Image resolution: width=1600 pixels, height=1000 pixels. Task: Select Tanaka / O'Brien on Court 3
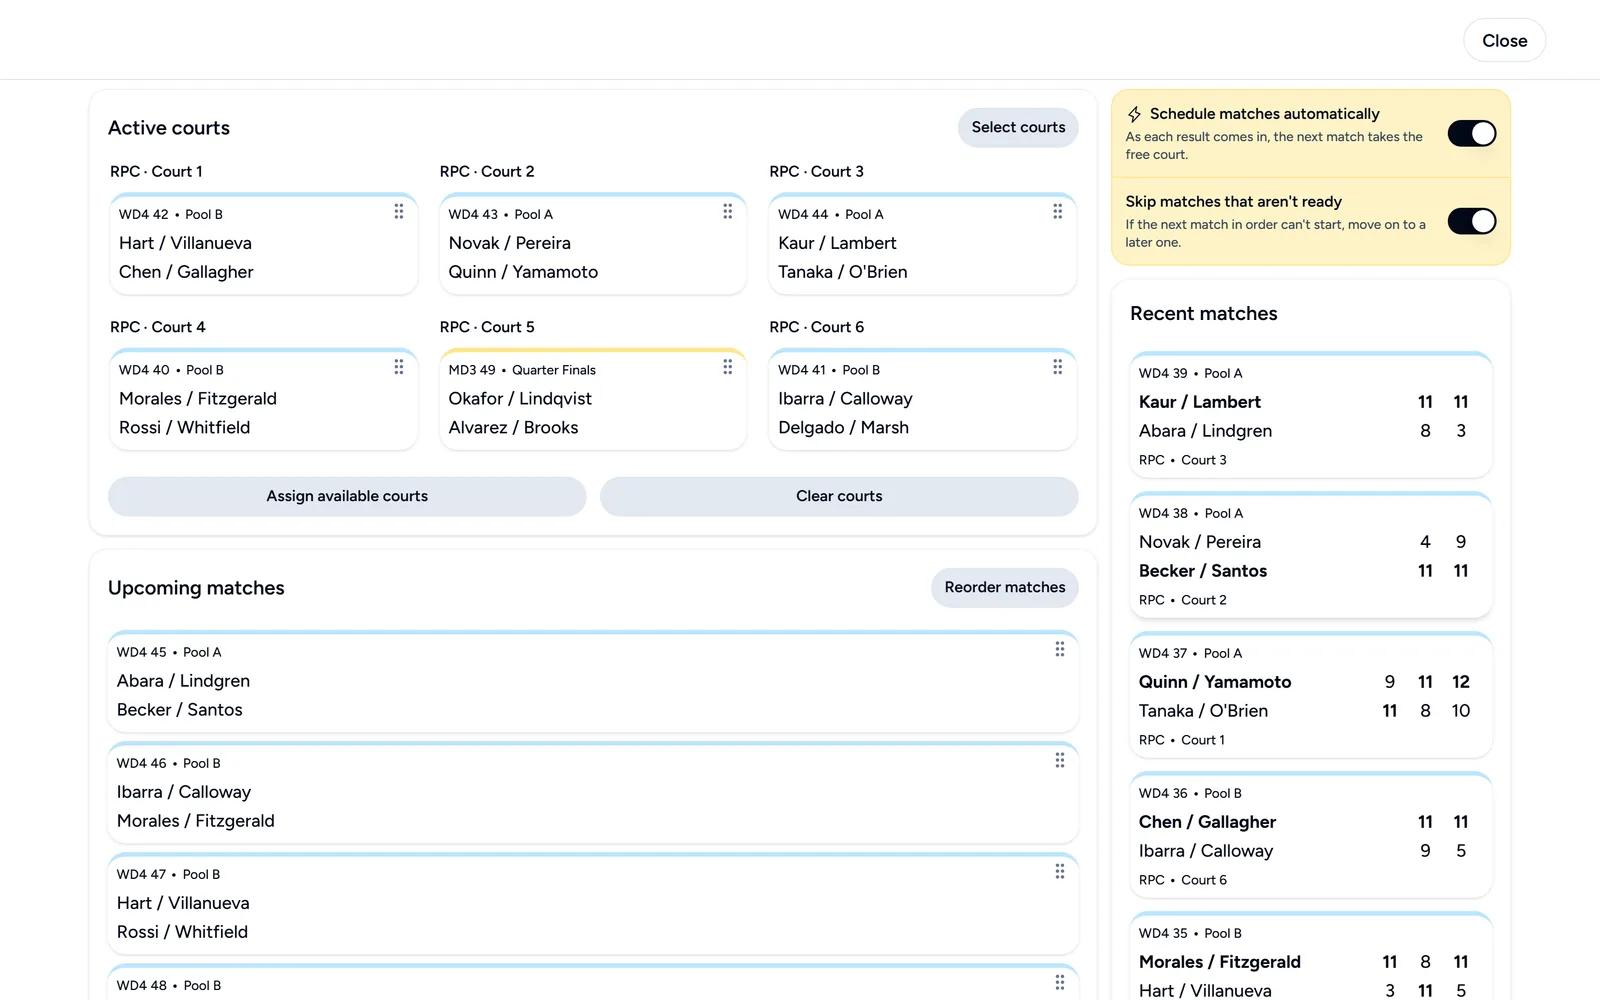[843, 272]
